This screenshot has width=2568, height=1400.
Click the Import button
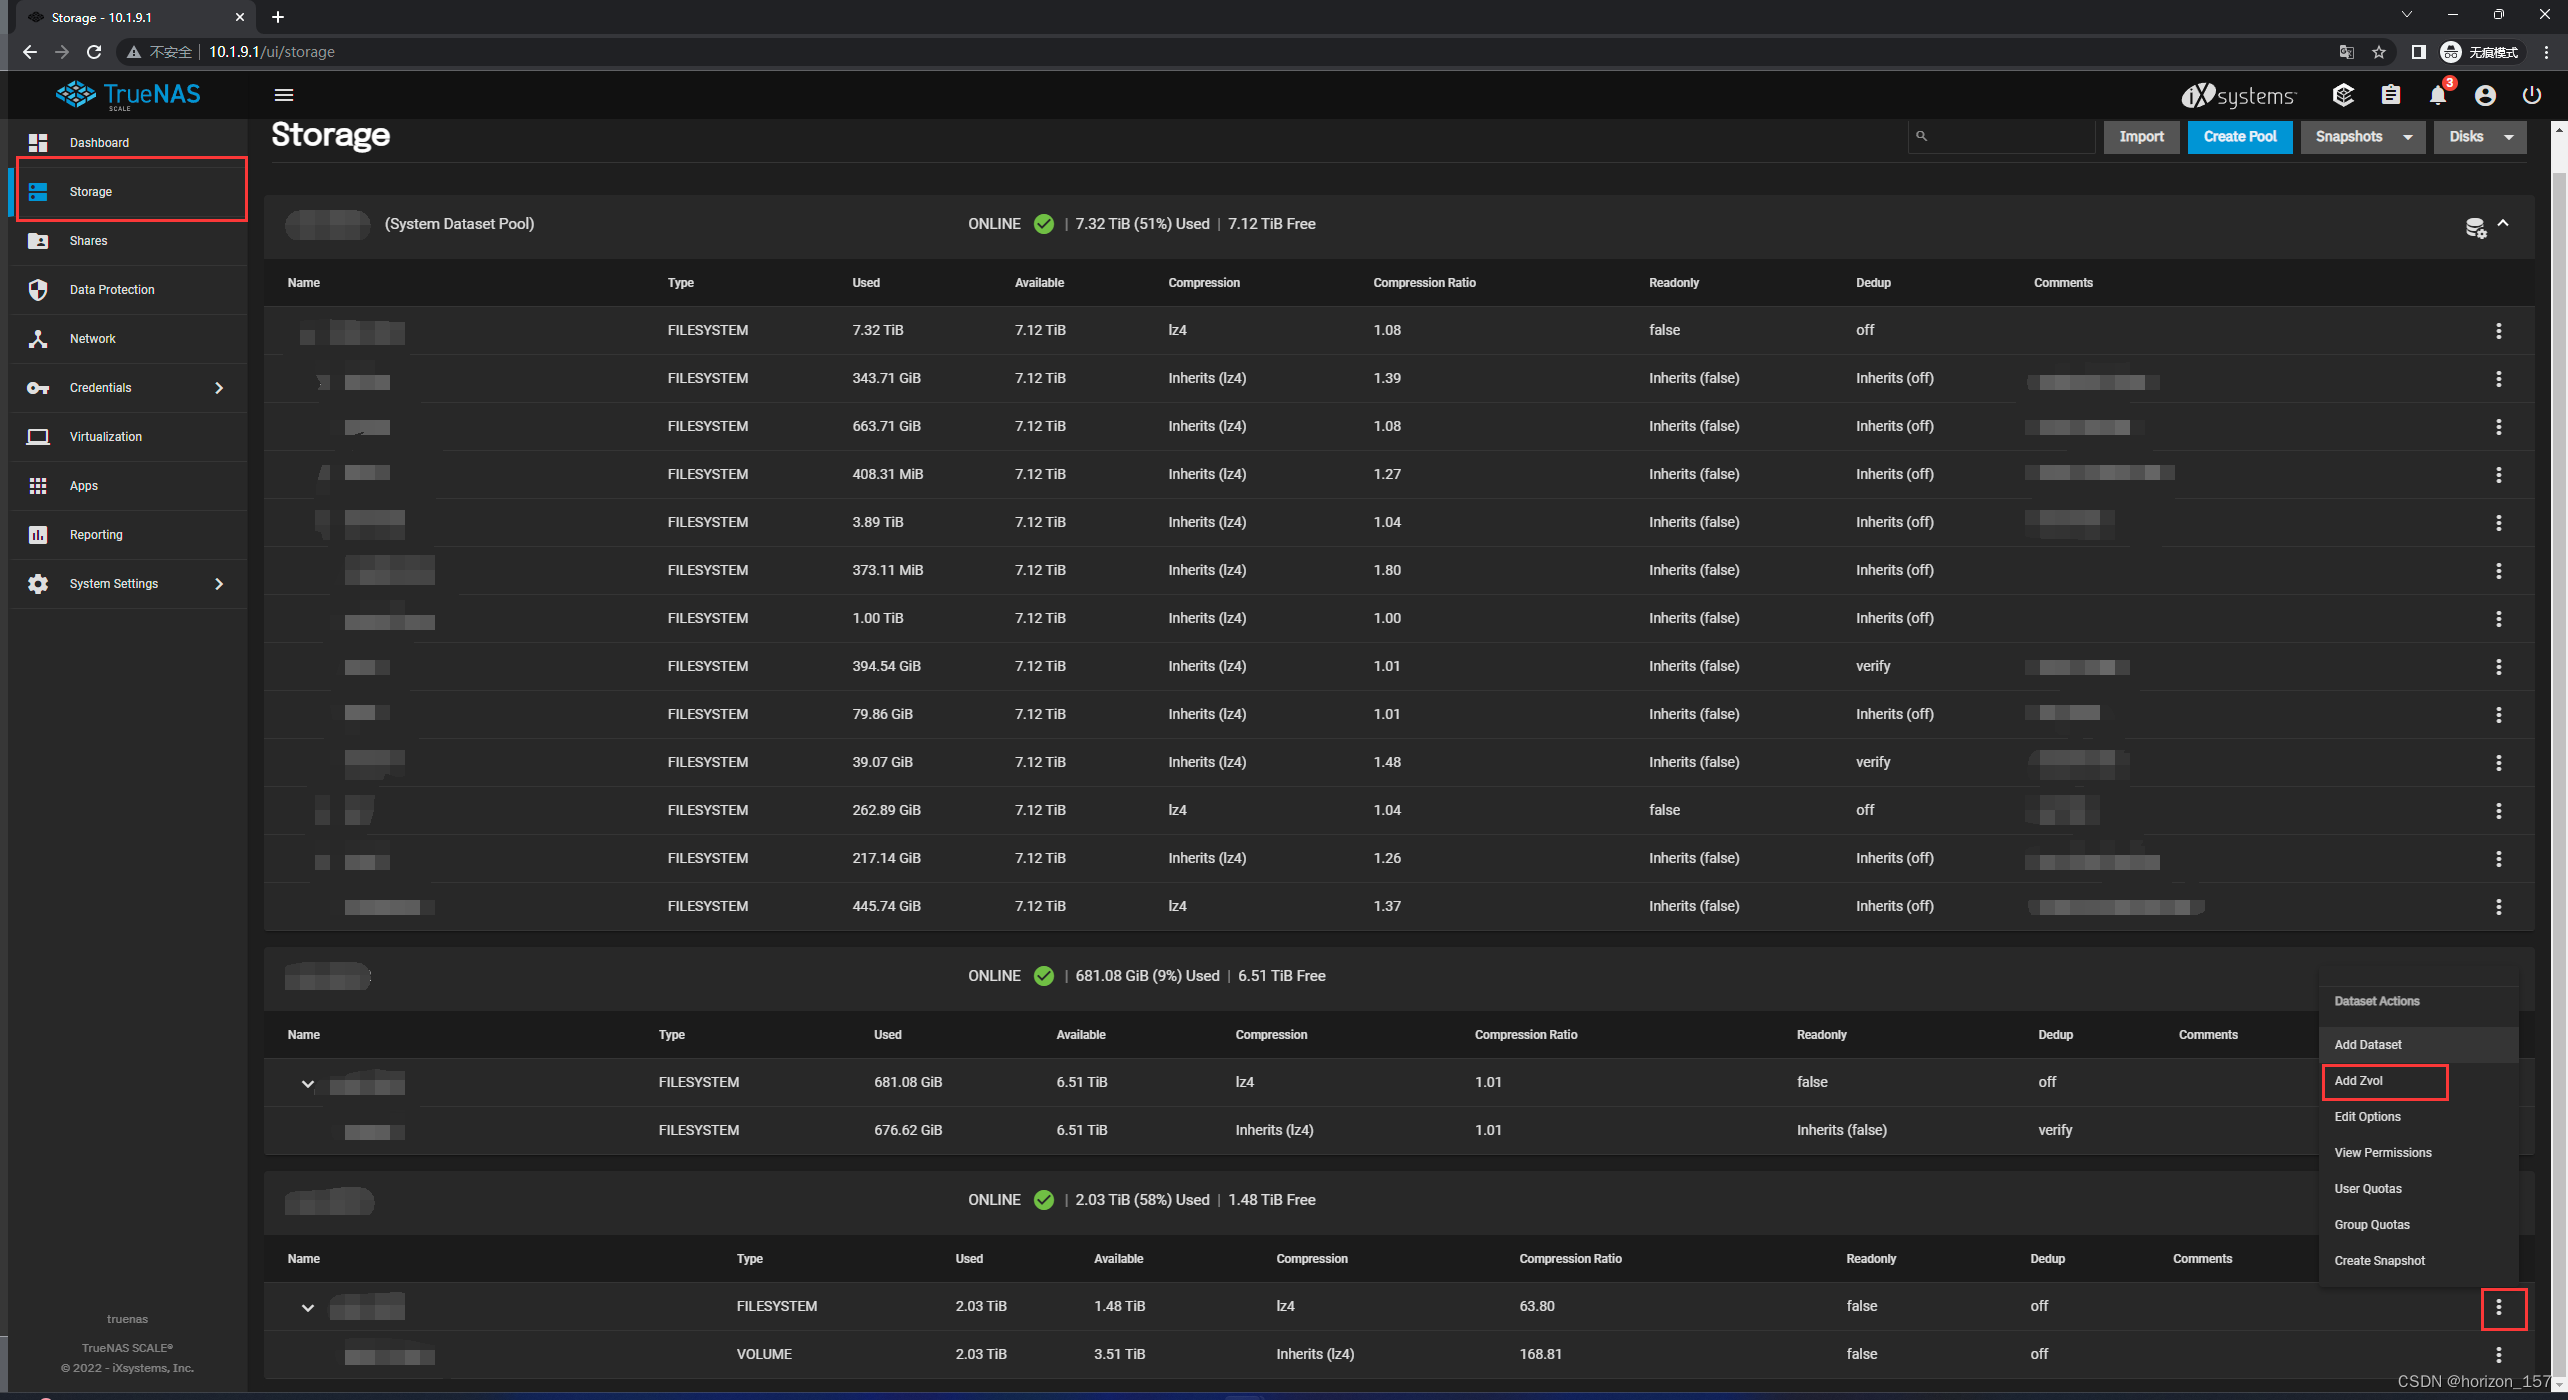click(2141, 137)
